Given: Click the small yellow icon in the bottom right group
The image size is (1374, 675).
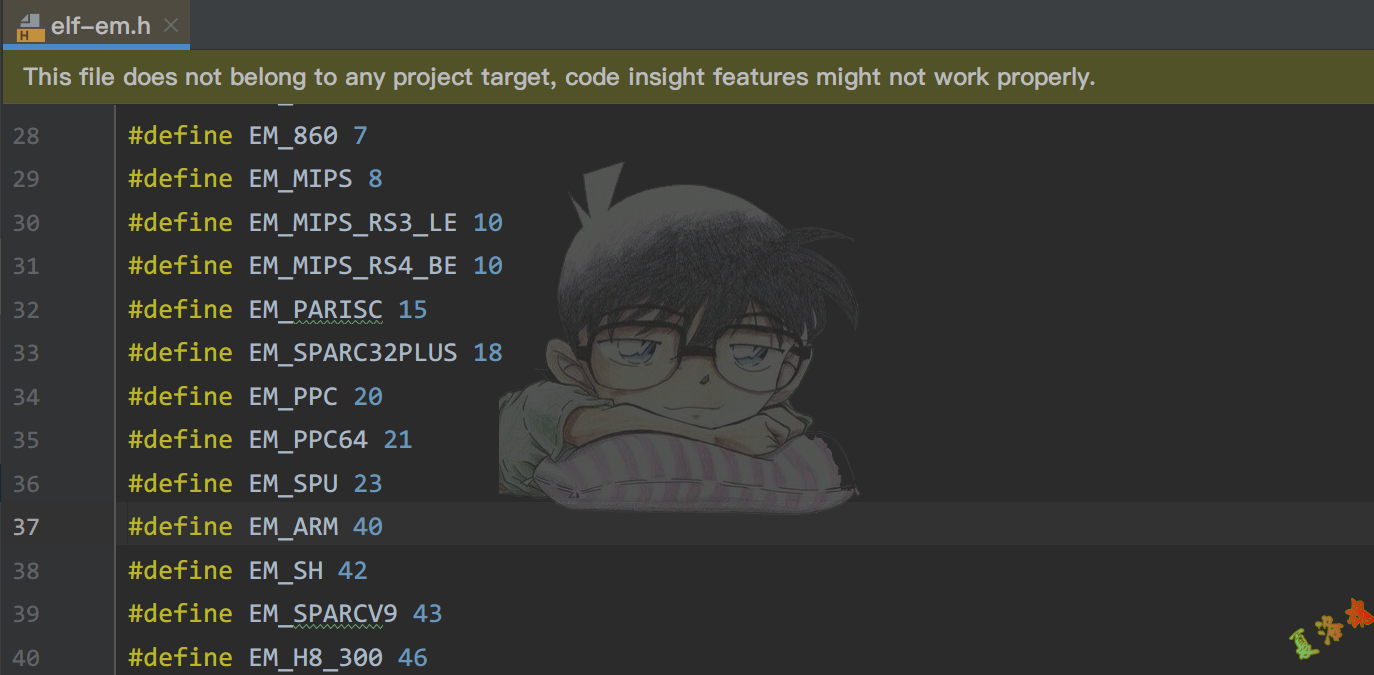Looking at the screenshot, I should click(x=1329, y=628).
